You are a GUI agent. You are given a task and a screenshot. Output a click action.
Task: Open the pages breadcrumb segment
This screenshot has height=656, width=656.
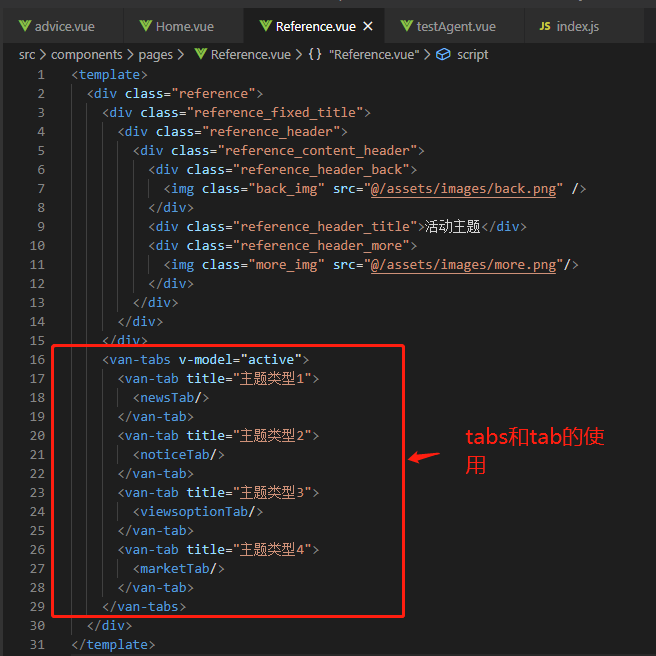pos(155,54)
